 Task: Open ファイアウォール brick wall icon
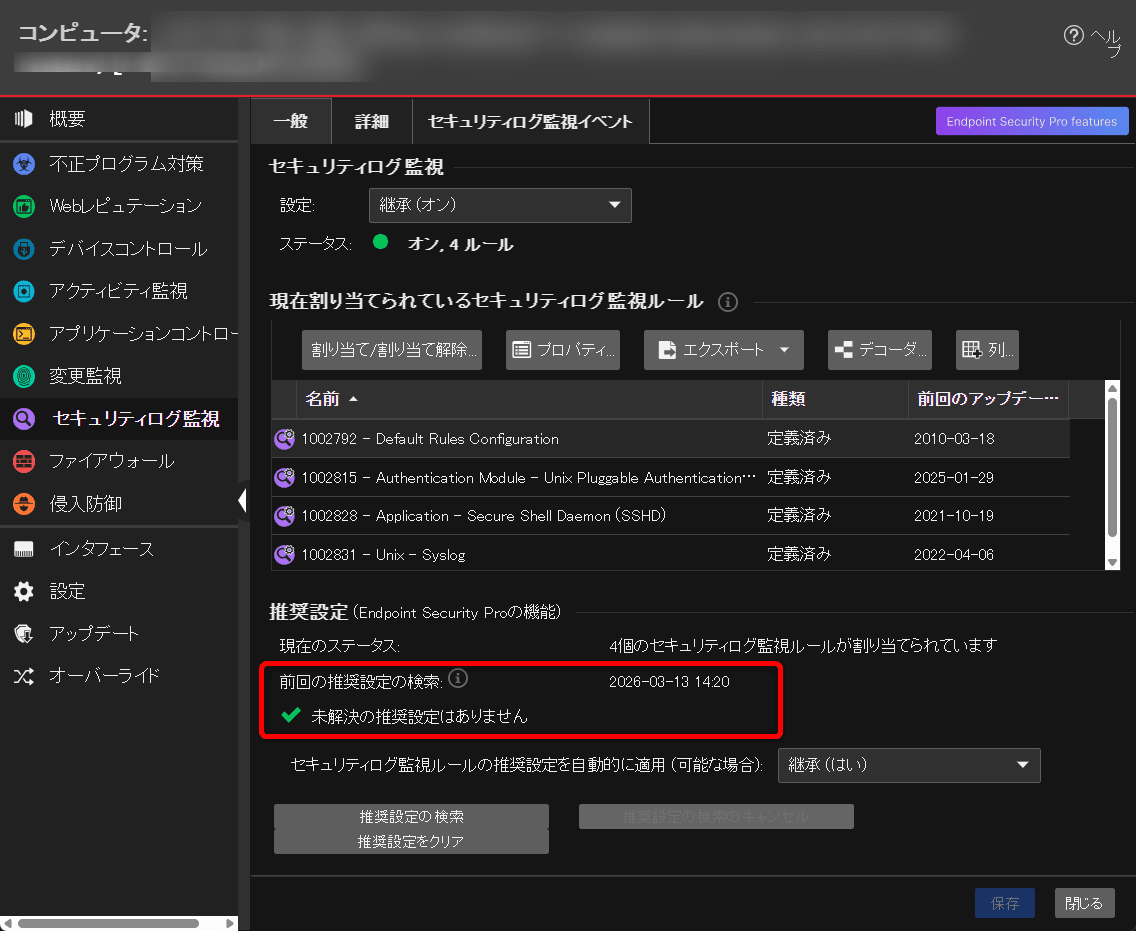click(x=24, y=461)
